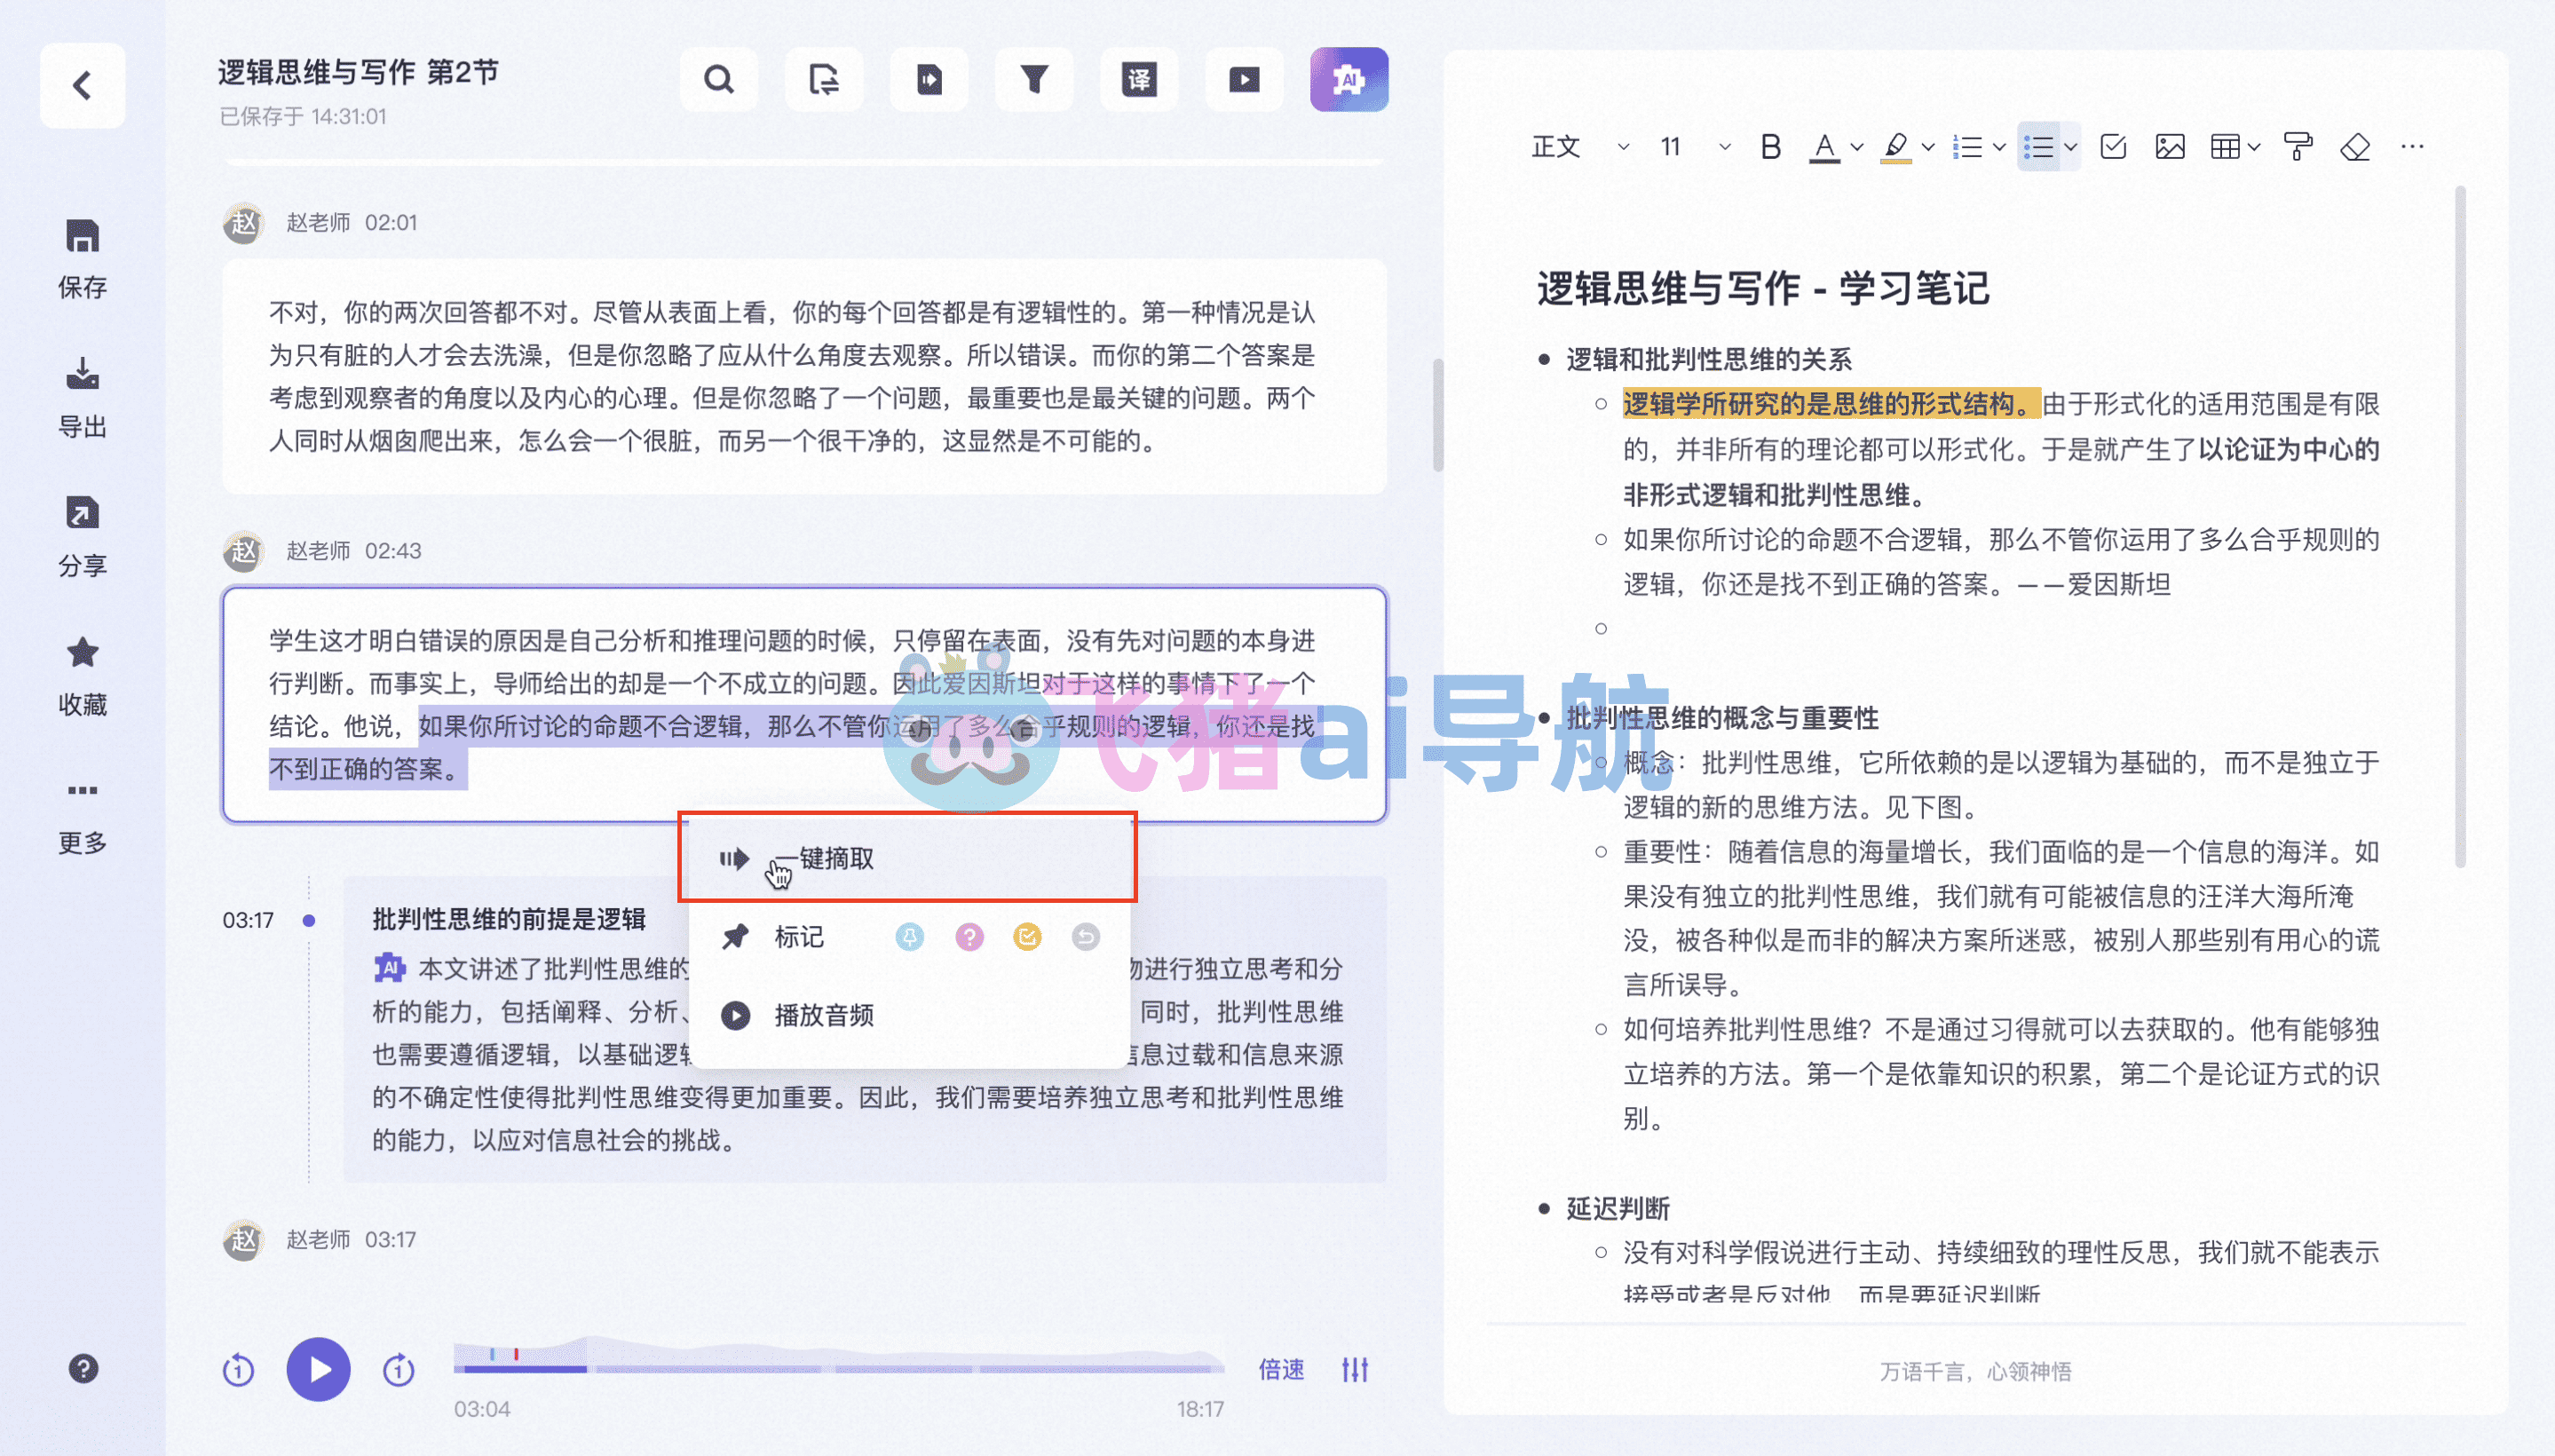Insert an image in the notes editor
The width and height of the screenshot is (2555, 1456).
[2169, 147]
